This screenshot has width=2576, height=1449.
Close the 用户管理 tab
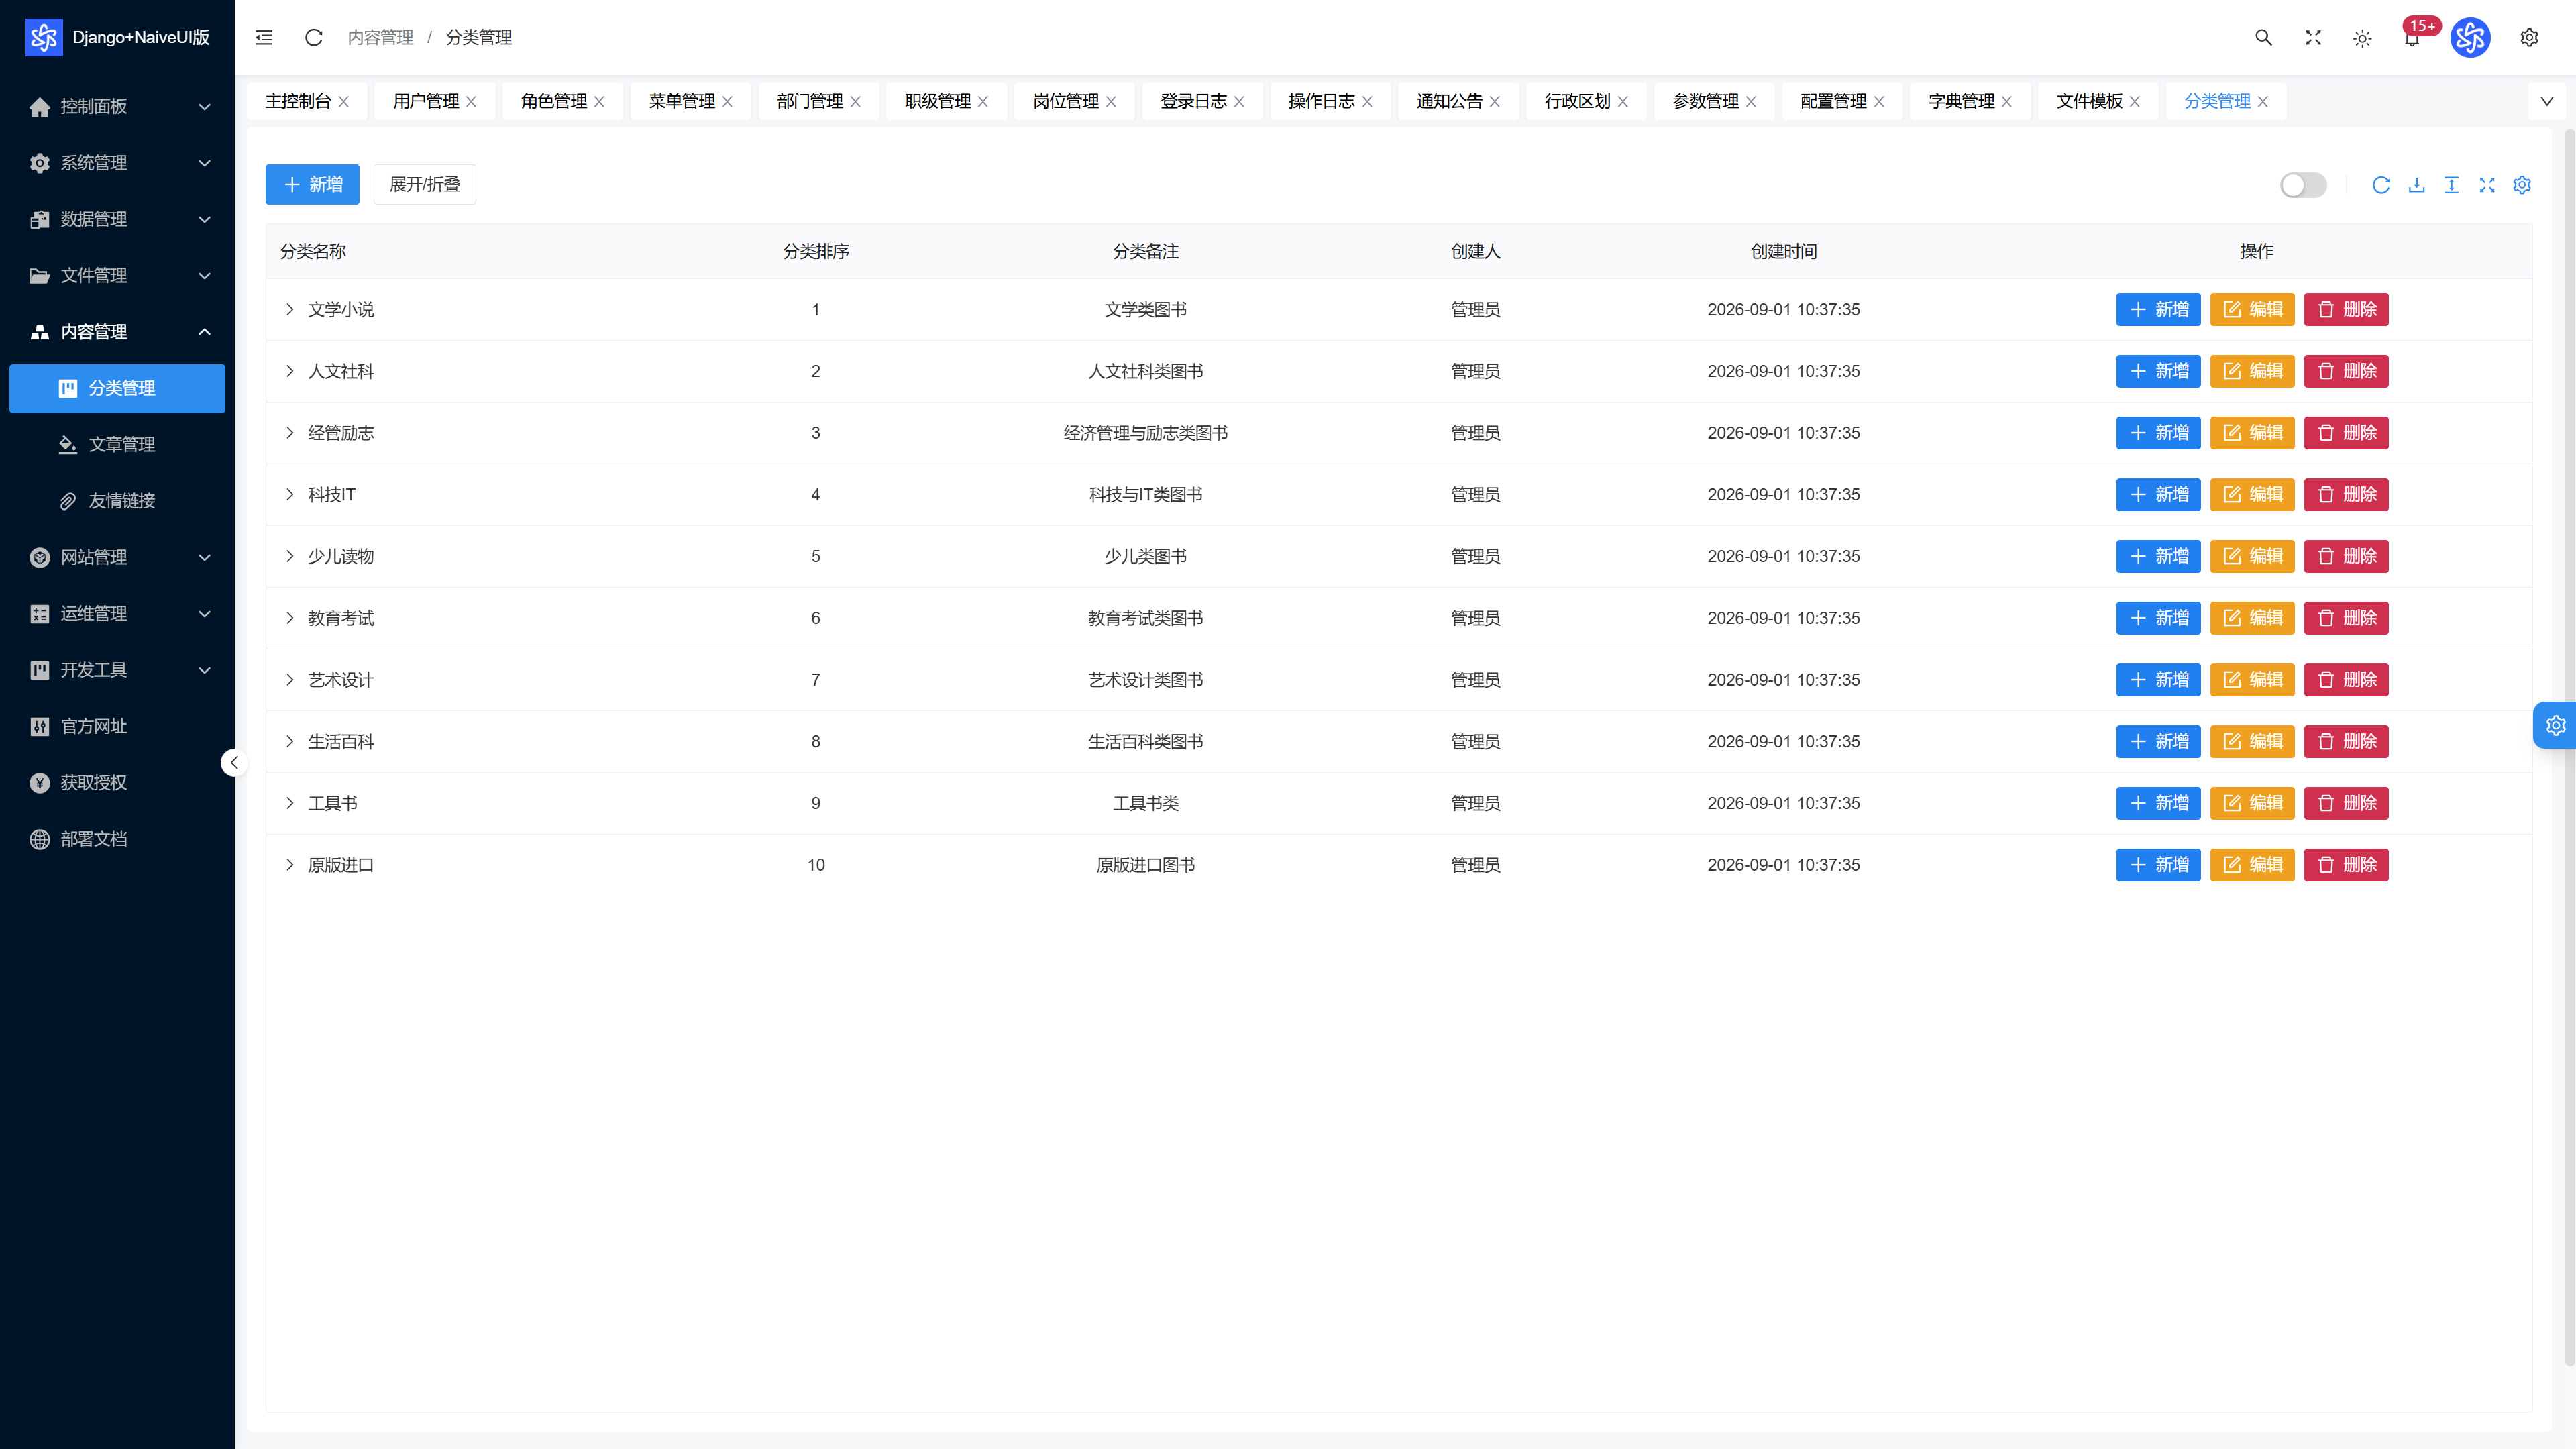[x=471, y=101]
